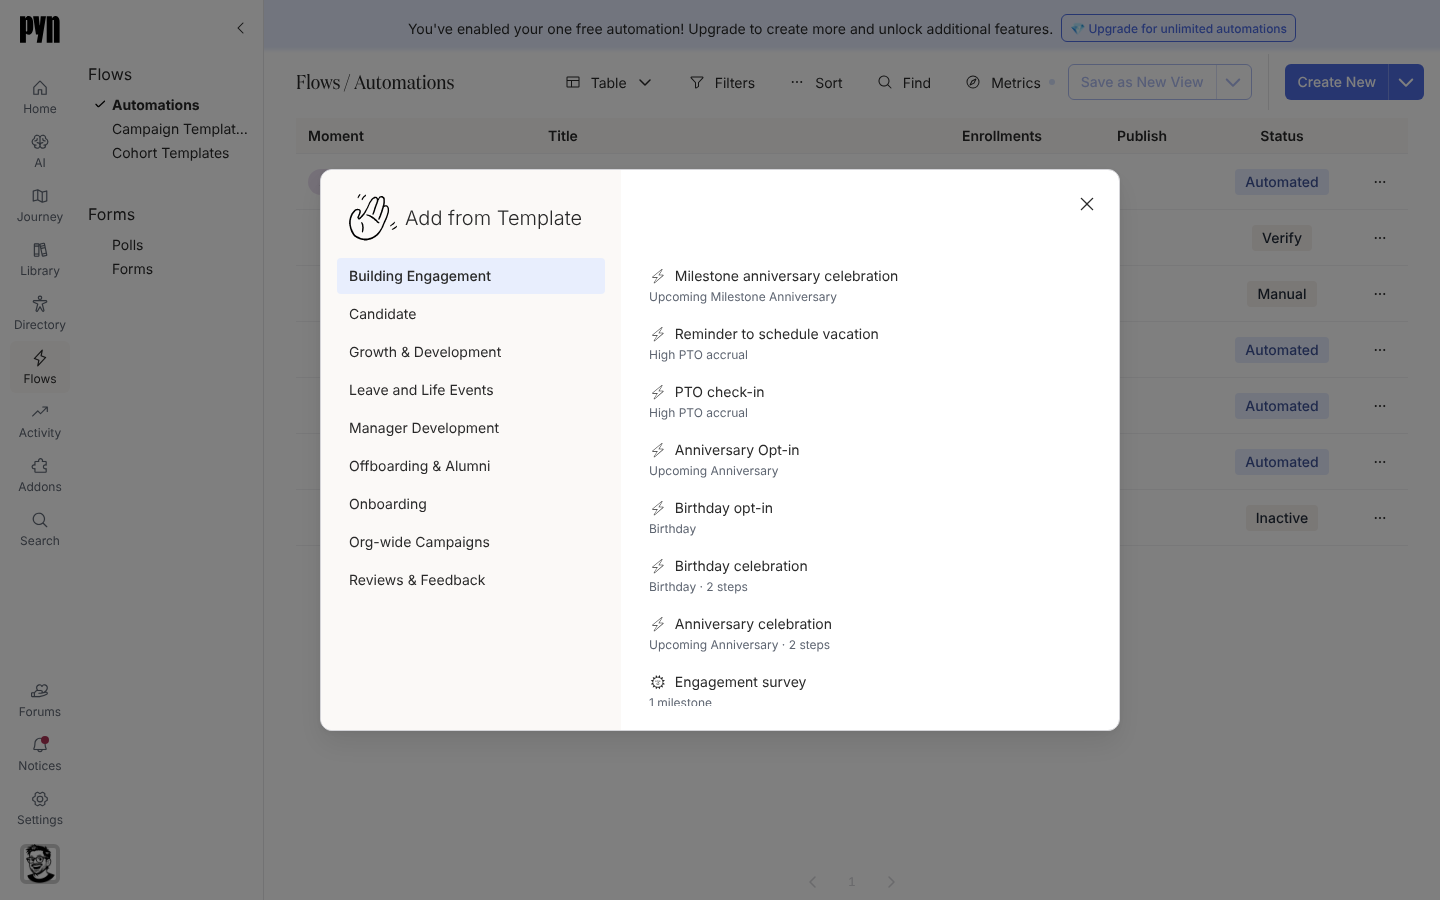
Task: Open the Metrics toolbar button
Action: [x=1003, y=83]
